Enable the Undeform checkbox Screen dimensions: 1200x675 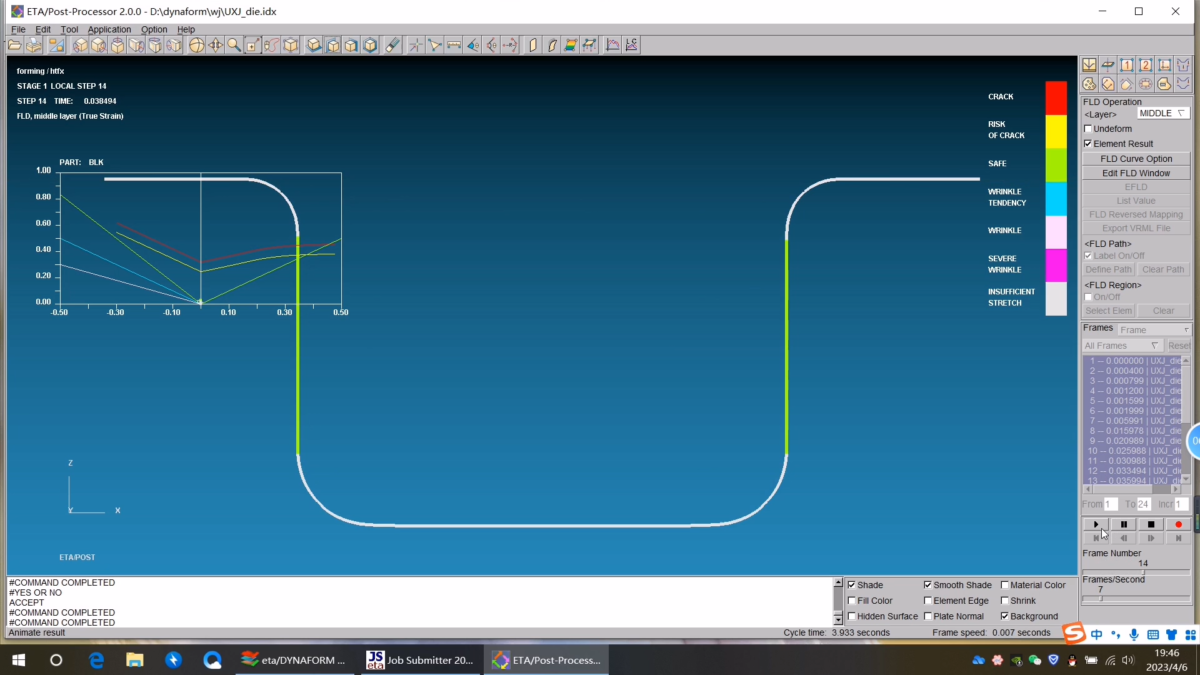pos(1089,129)
